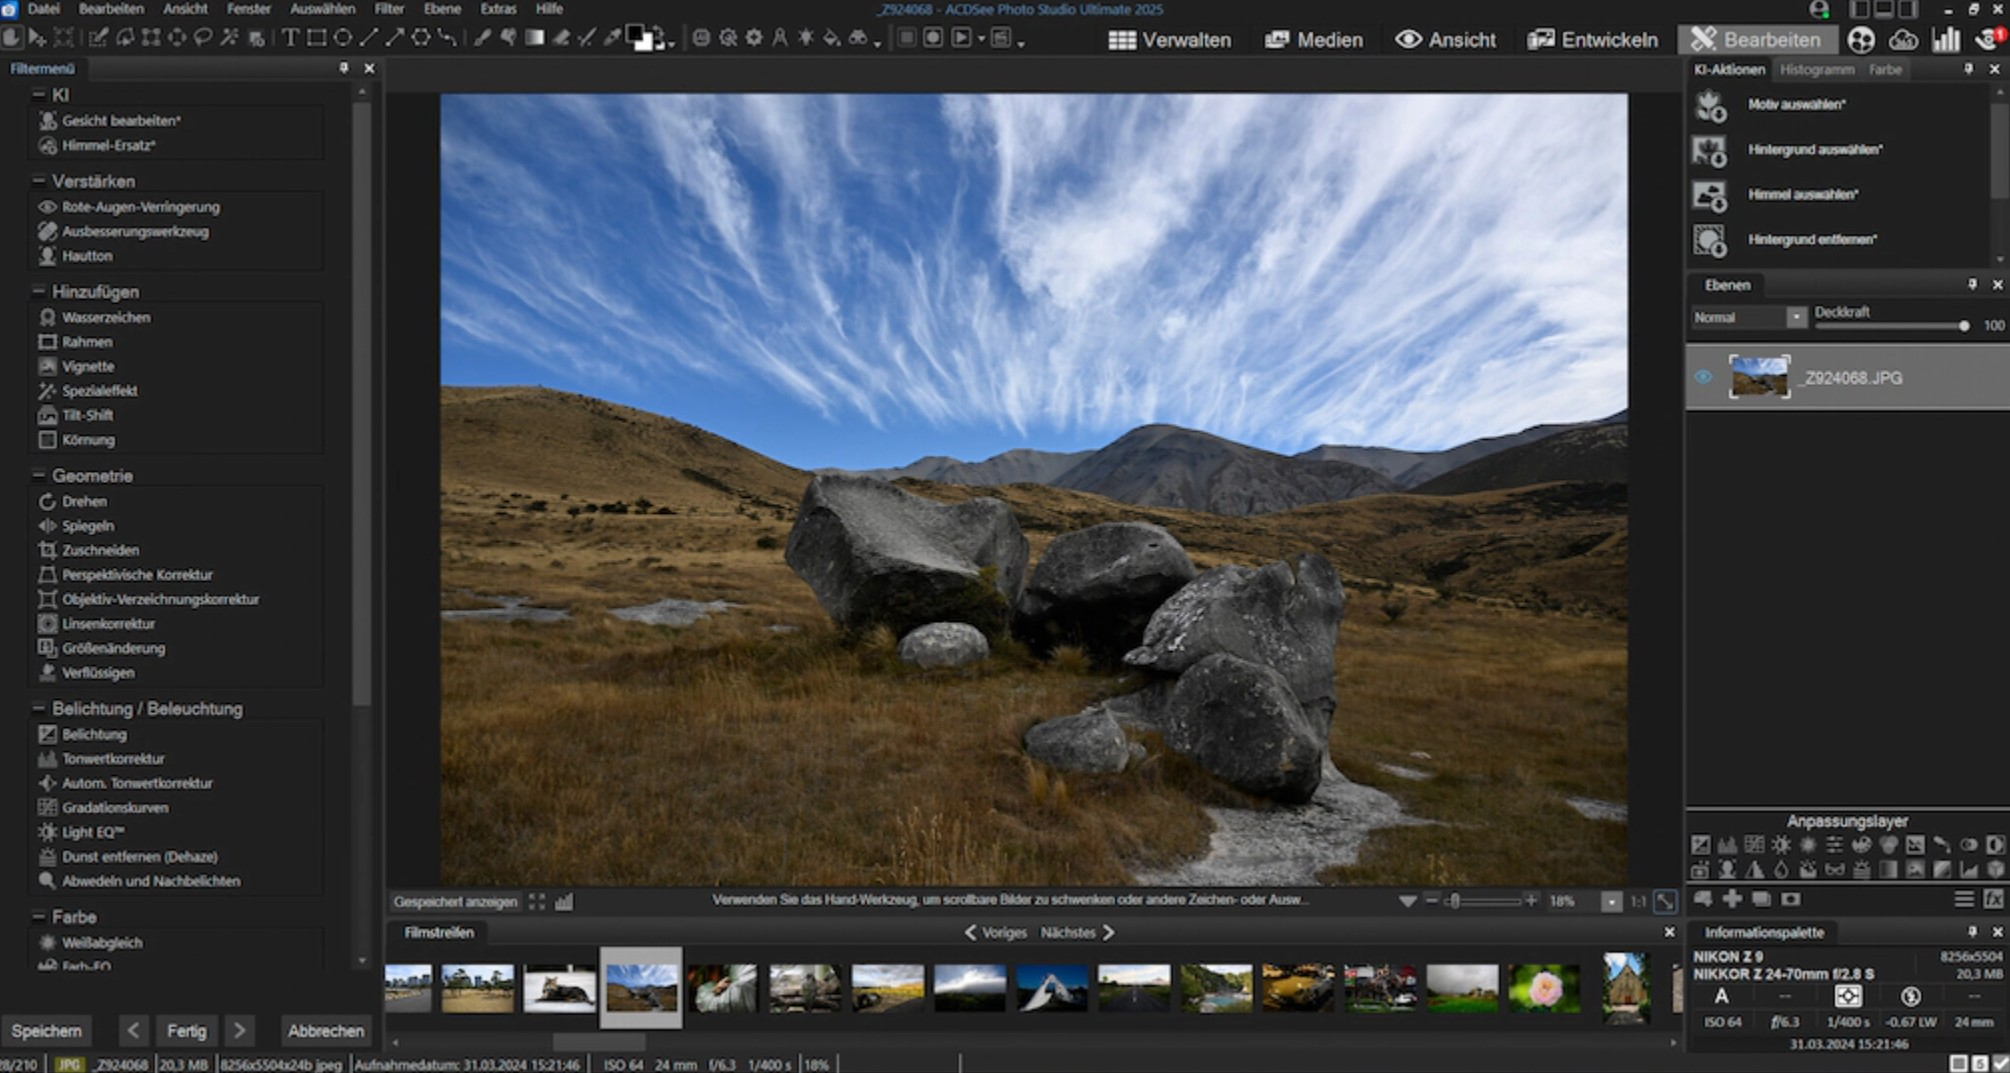This screenshot has height=1073, width=2010.
Task: Open the statistics dashboard bar-chart icon
Action: [x=1946, y=39]
